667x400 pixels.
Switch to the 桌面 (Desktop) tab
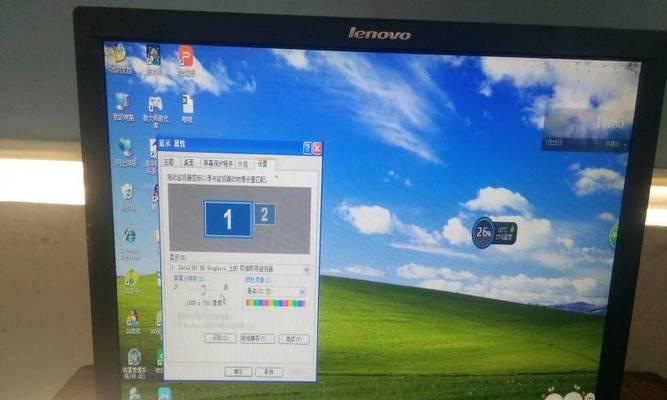click(188, 163)
